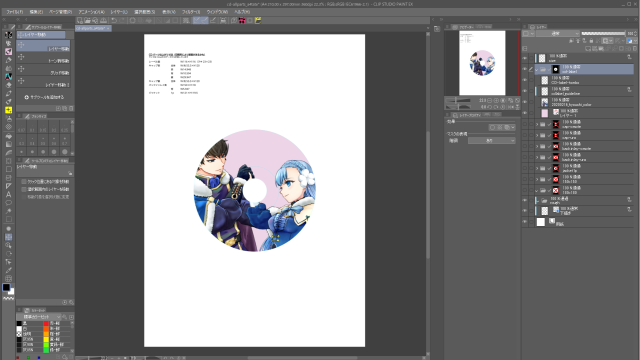Image resolution: width=640 pixels, height=360 pixels.
Task: Click the black foreground color swatch
Action: pyautogui.click(x=6, y=287)
